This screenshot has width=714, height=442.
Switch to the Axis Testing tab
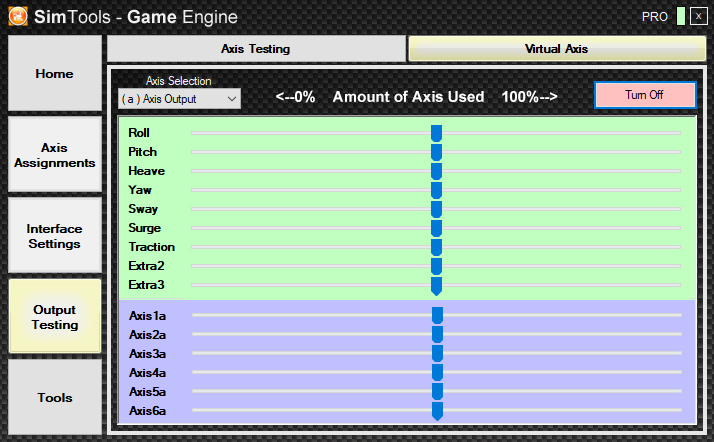(x=255, y=48)
